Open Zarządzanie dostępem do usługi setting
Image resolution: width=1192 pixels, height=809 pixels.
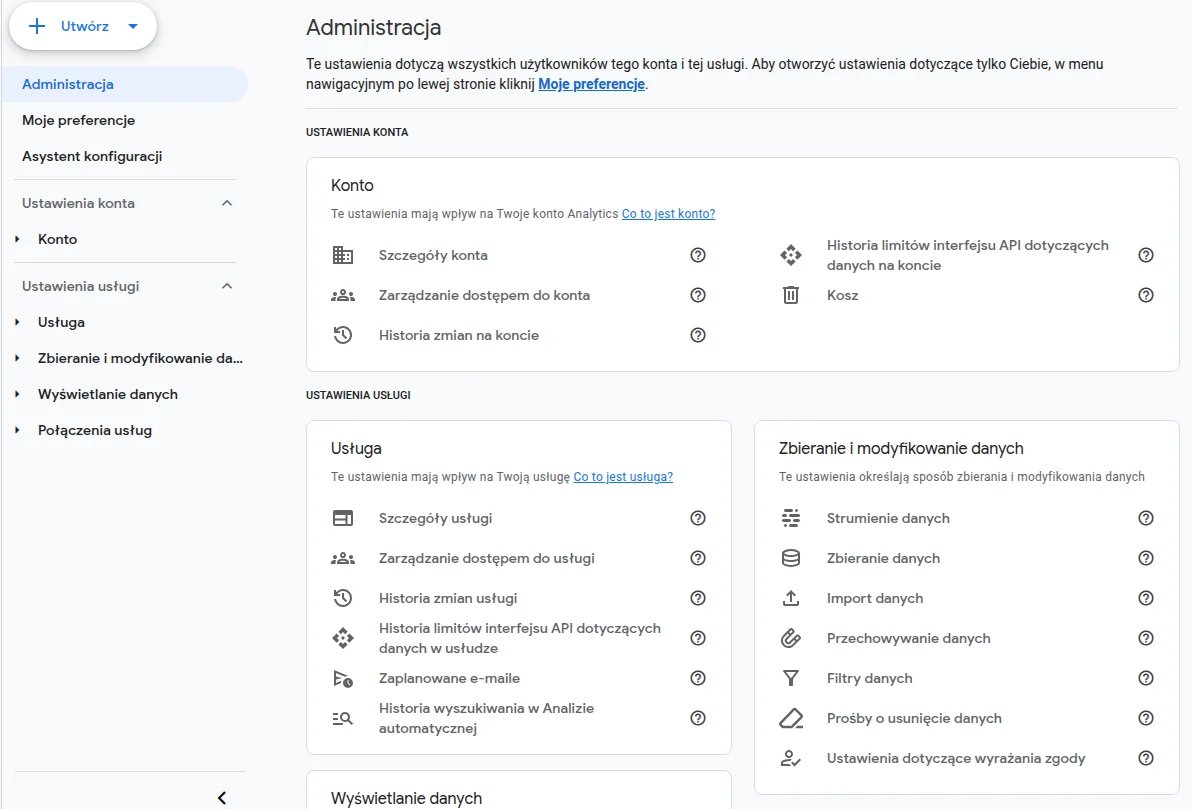[487, 558]
